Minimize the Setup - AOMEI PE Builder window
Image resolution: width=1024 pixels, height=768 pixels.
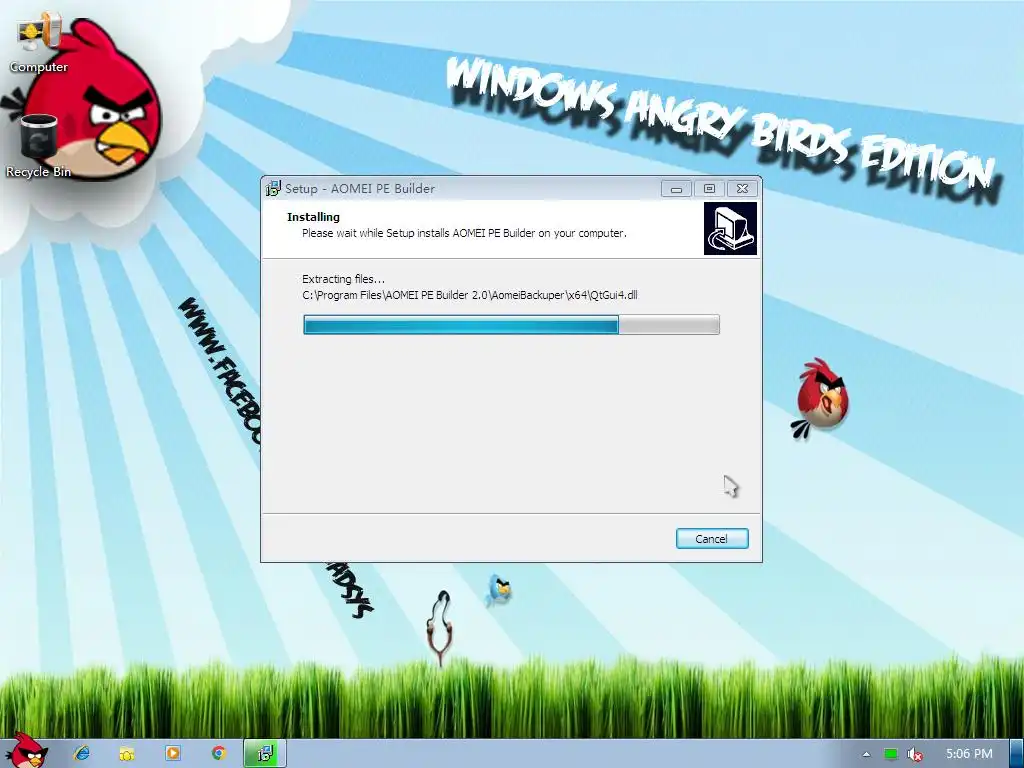click(677, 189)
